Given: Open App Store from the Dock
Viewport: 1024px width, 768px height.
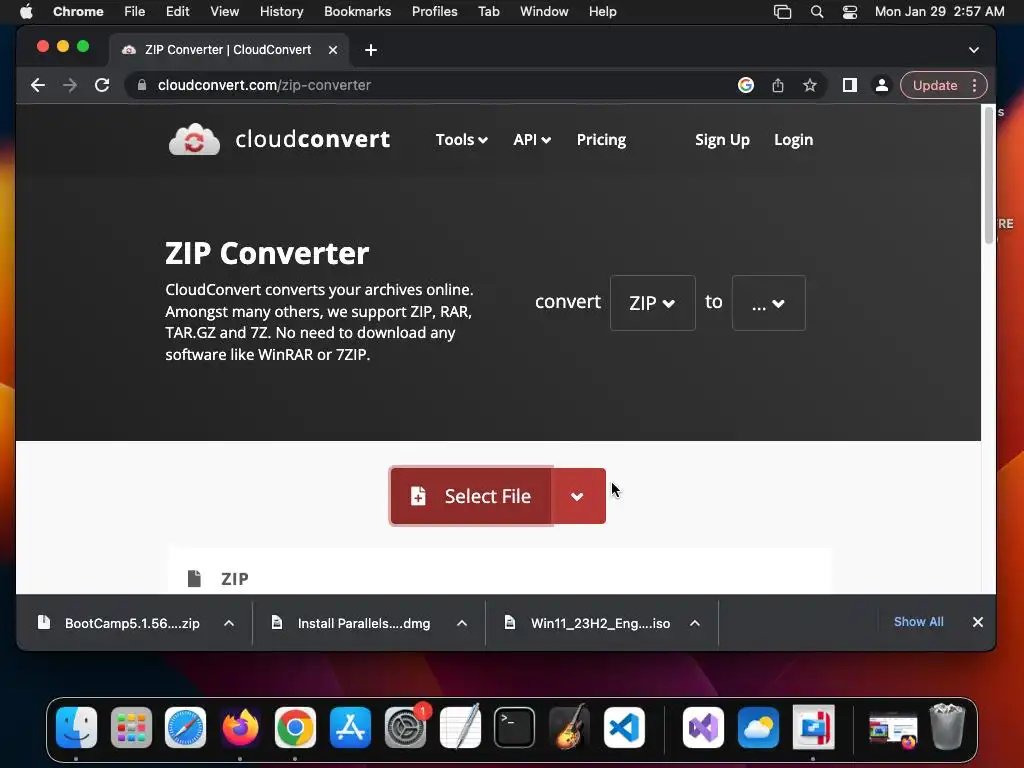Looking at the screenshot, I should [350, 727].
